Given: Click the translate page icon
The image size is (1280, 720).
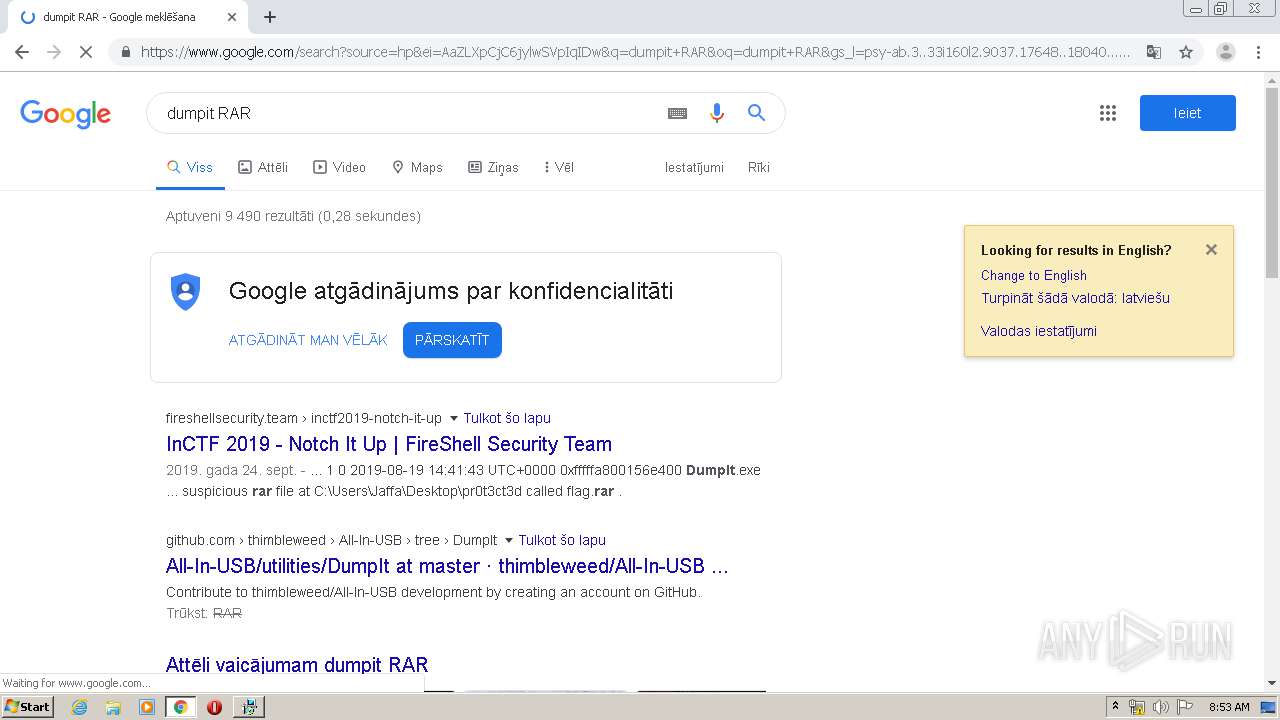Looking at the screenshot, I should (x=1154, y=52).
